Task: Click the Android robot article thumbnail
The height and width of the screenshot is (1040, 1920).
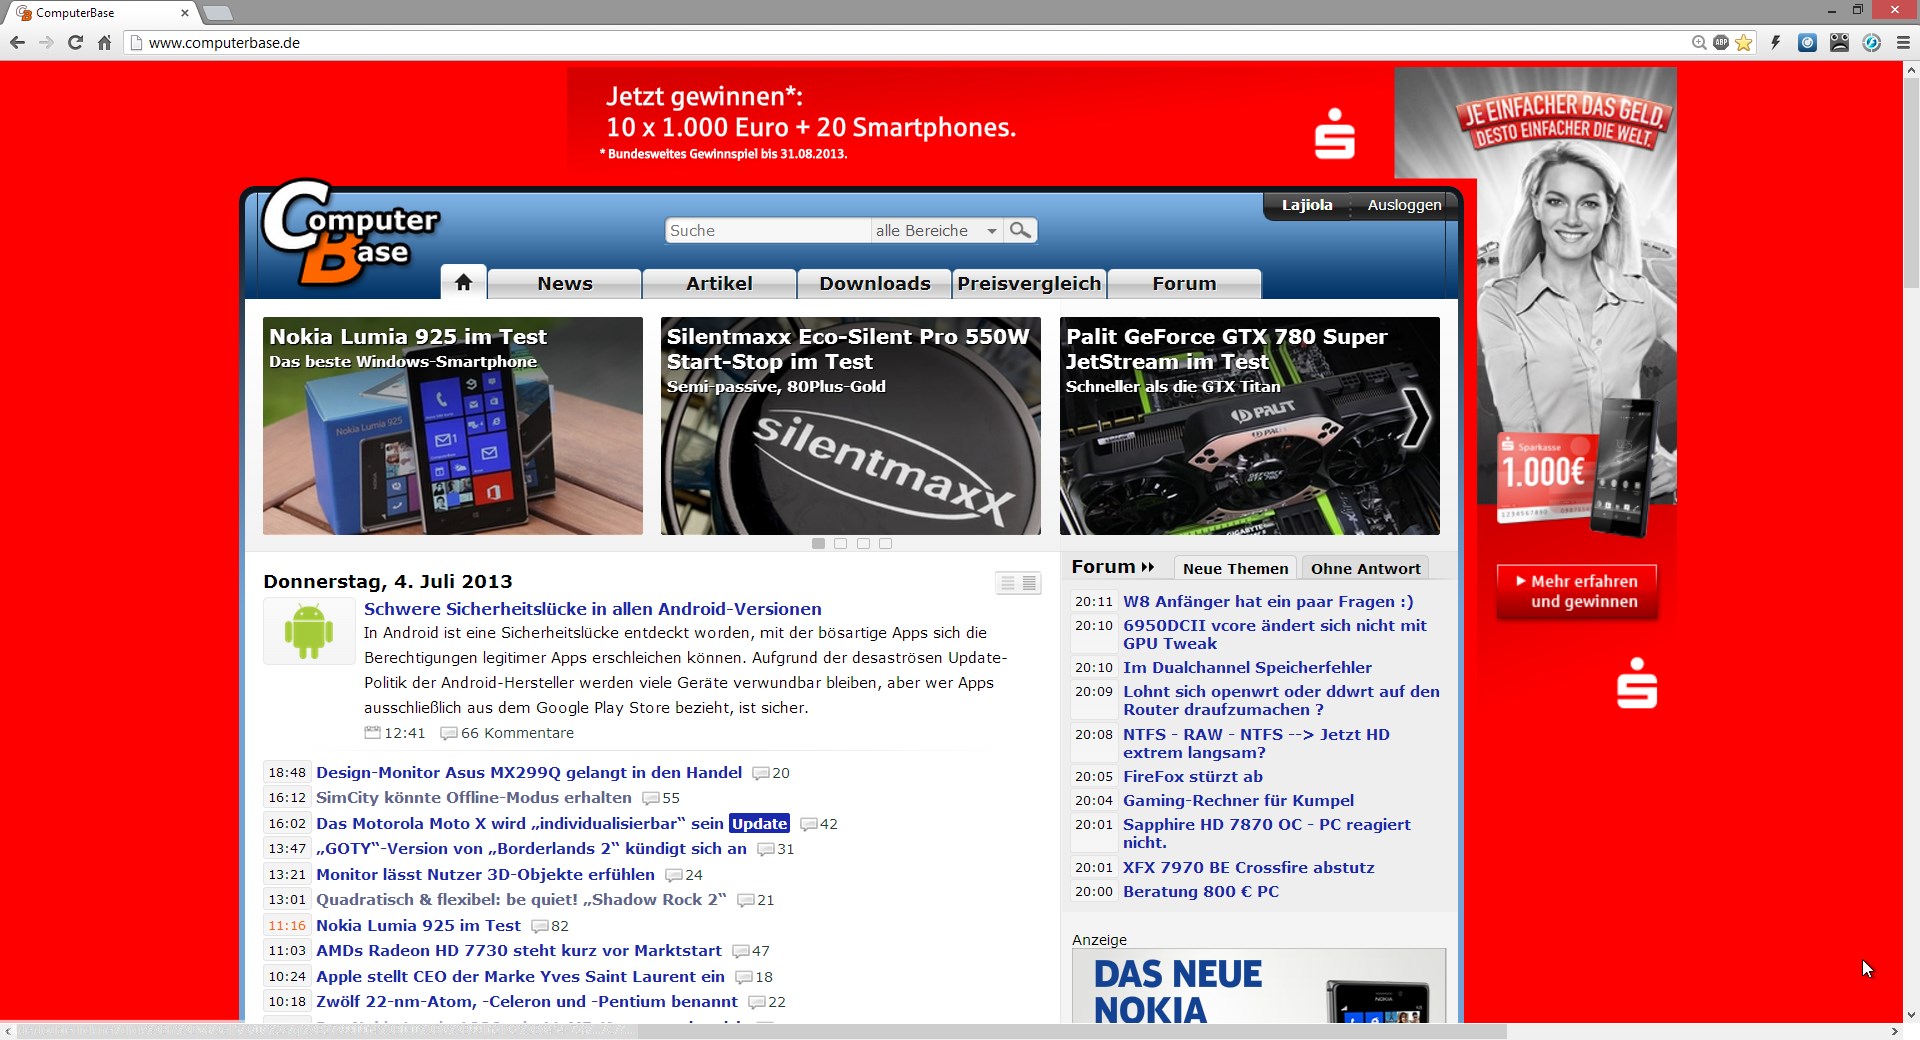Action: tap(309, 631)
